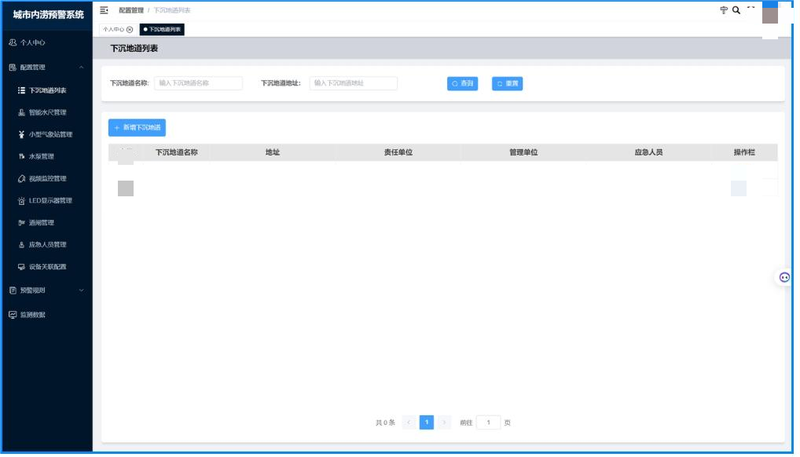Expand the 预警规则 menu chevron
This screenshot has height=457, width=800.
(81, 290)
